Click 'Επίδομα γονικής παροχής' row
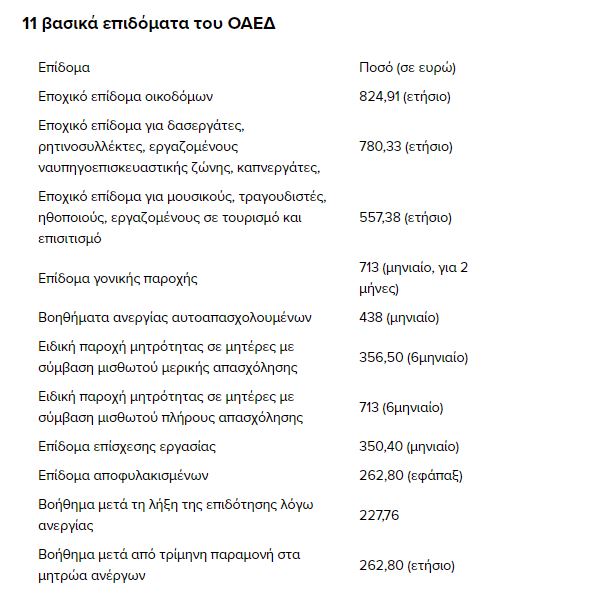The height and width of the screenshot is (598, 598). click(x=118, y=279)
